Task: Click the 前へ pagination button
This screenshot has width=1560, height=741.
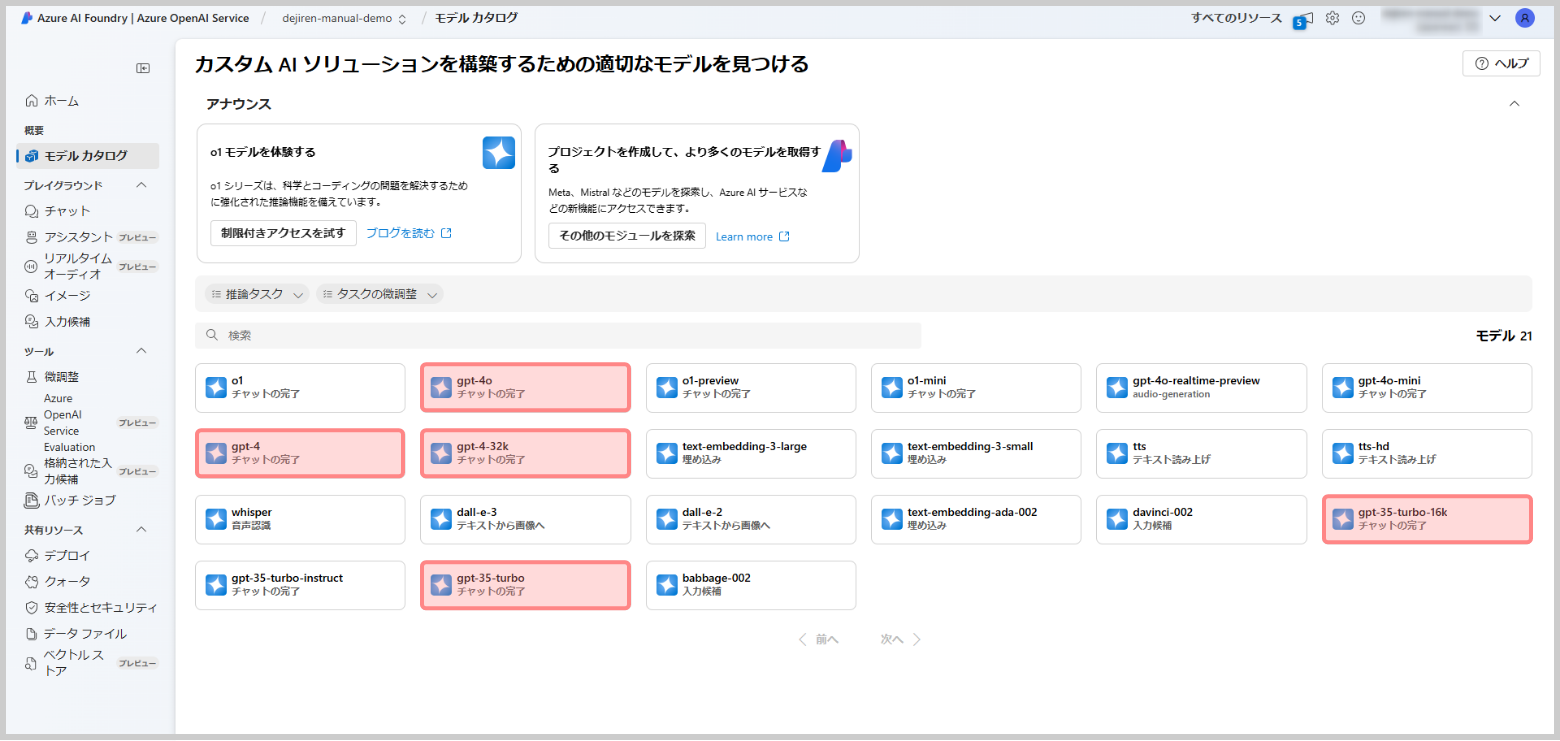Action: pyautogui.click(x=818, y=639)
